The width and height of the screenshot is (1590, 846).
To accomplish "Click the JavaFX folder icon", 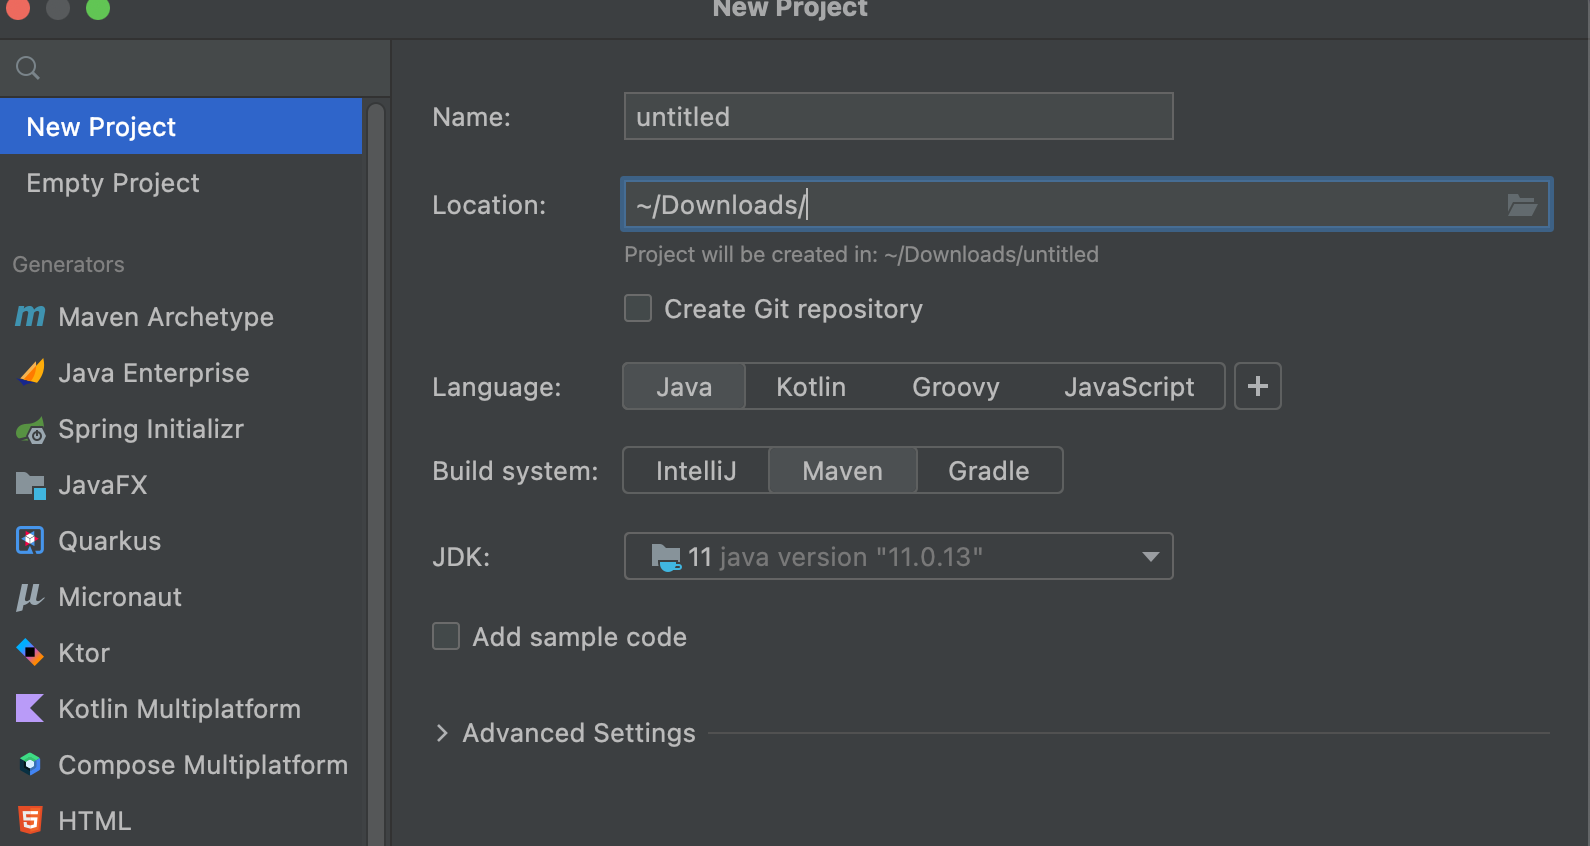I will [31, 486].
